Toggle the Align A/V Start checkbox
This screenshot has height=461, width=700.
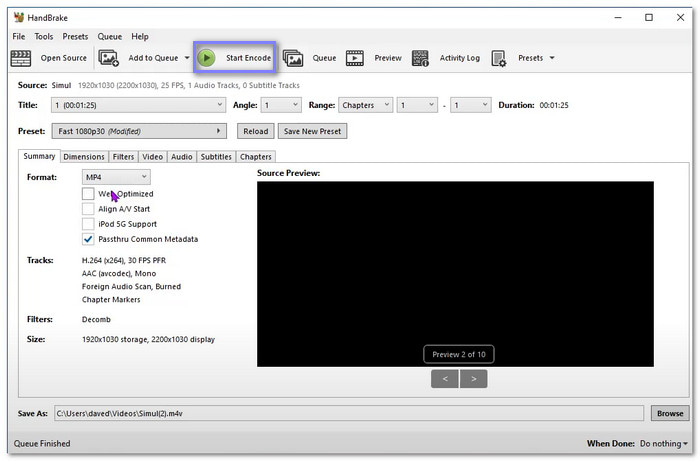coord(89,209)
